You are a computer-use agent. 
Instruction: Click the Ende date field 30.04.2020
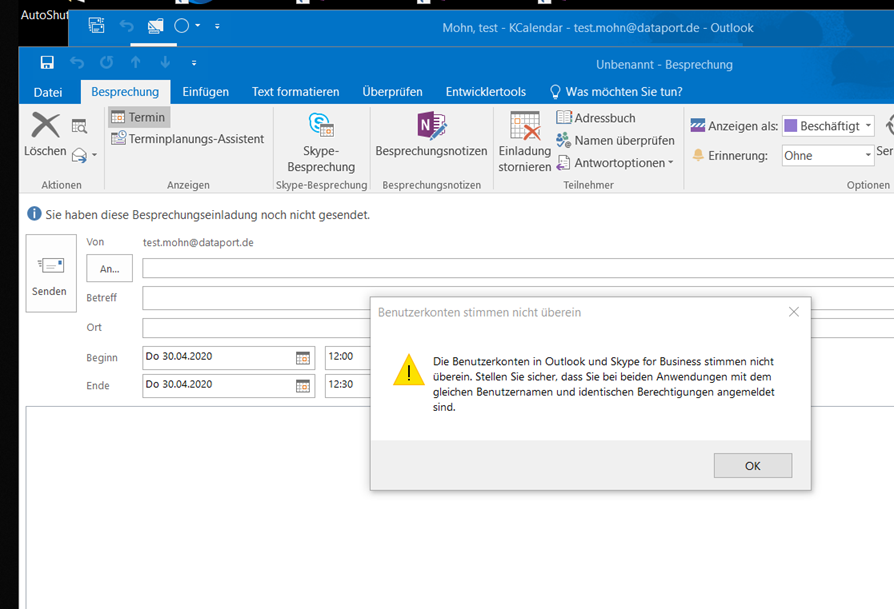coord(218,385)
